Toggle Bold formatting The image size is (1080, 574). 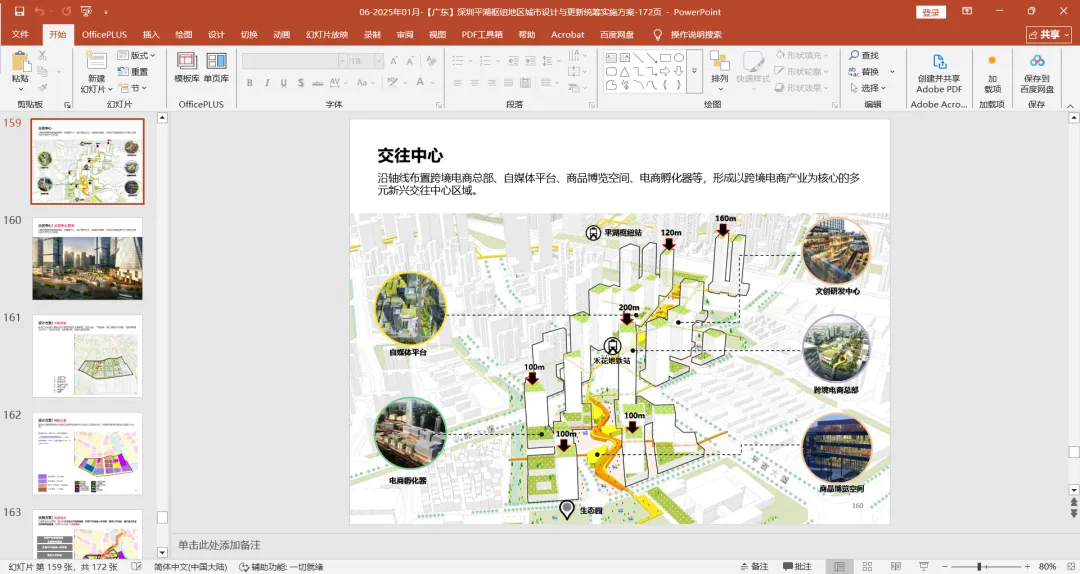click(x=249, y=83)
